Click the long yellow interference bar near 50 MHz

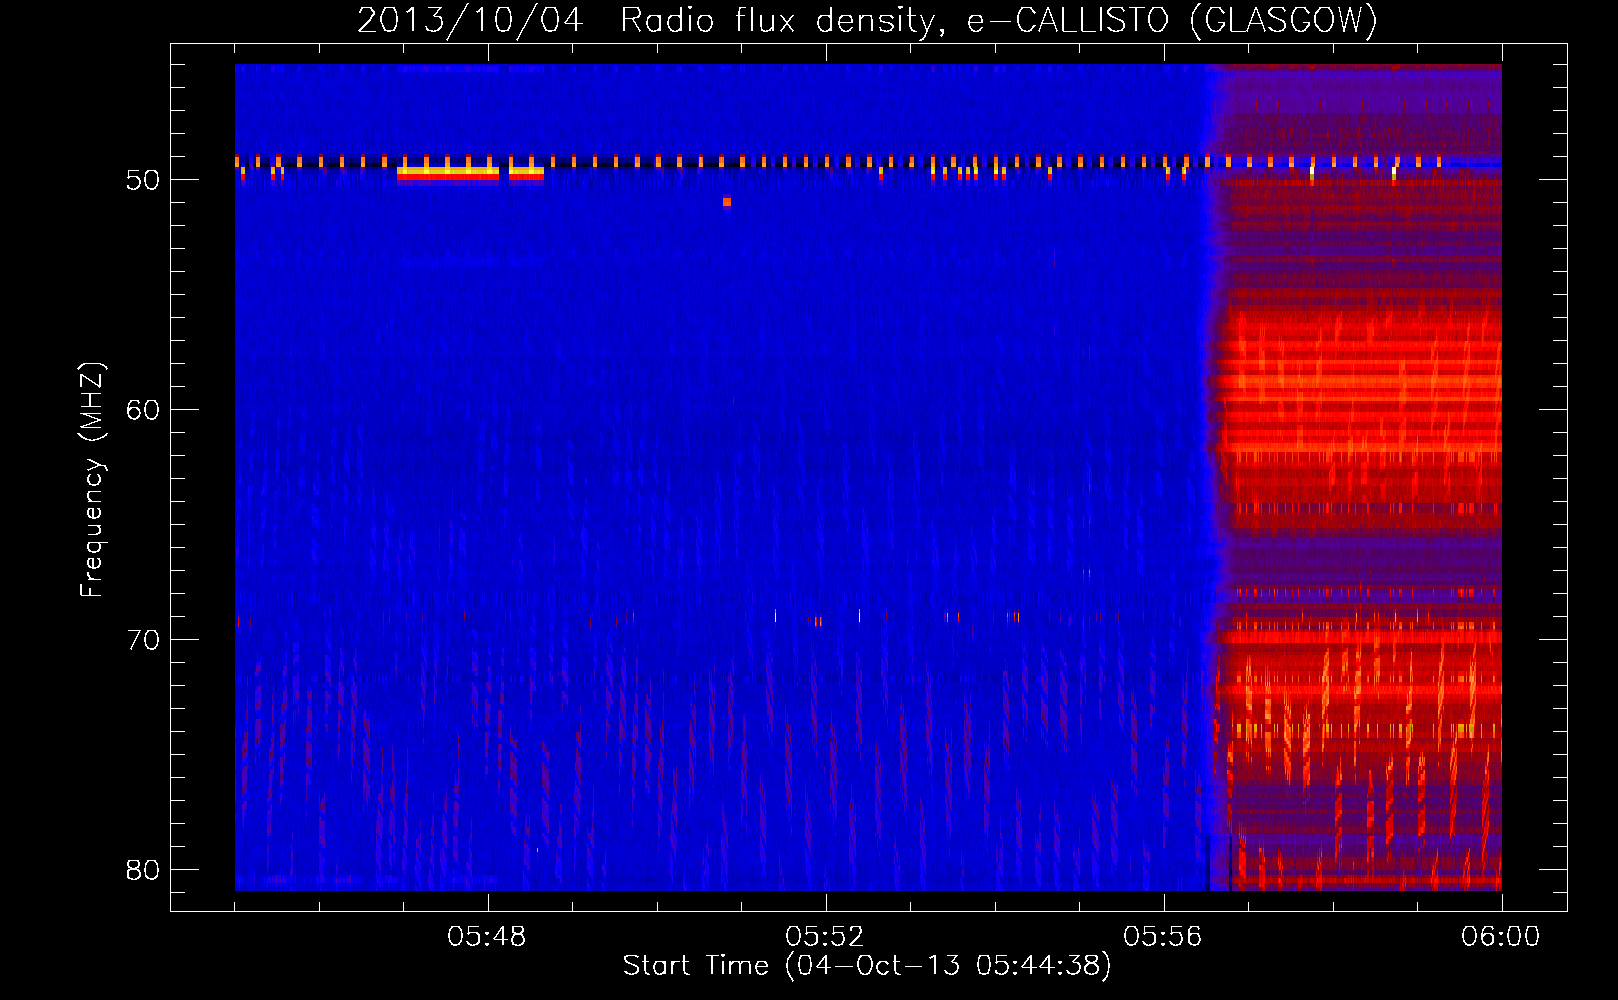[x=448, y=173]
